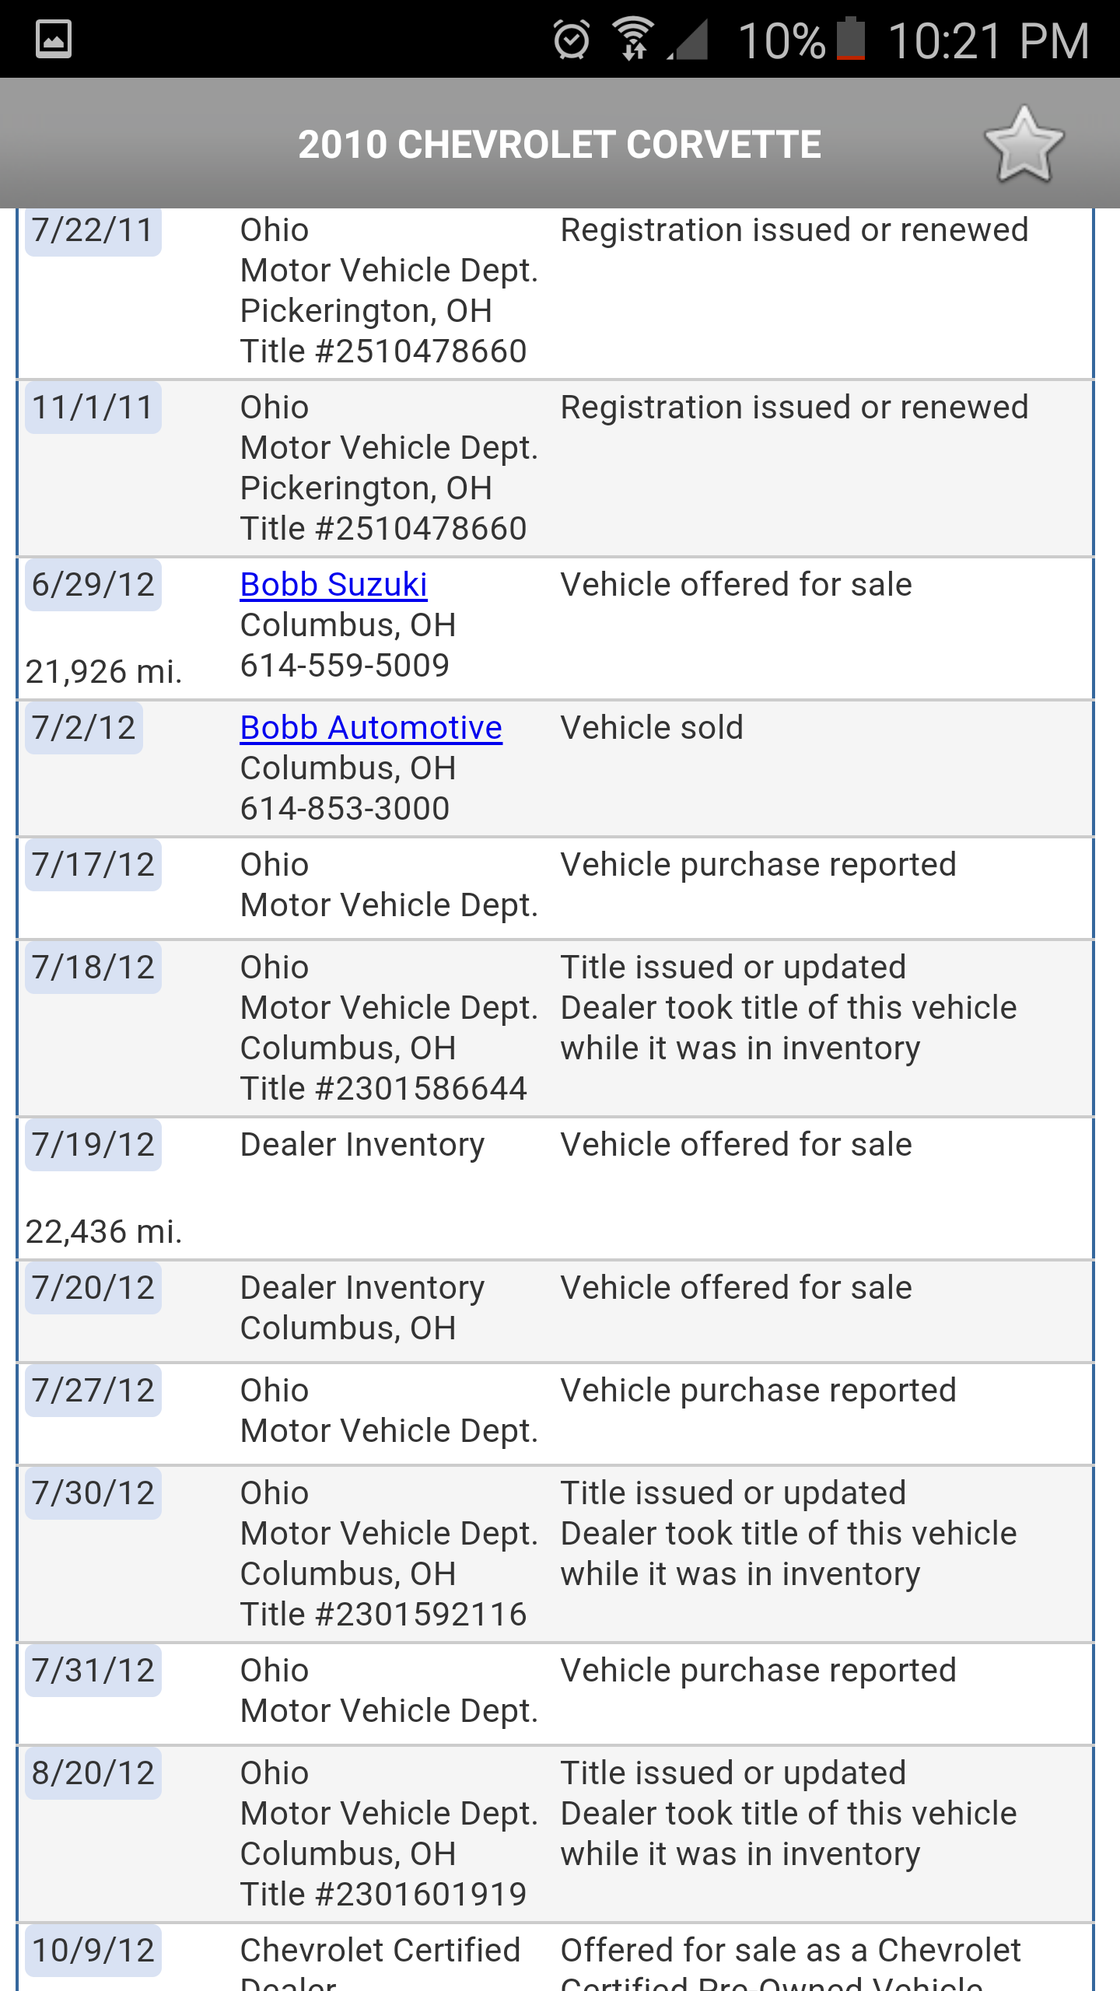Image resolution: width=1120 pixels, height=1991 pixels.
Task: Tap the favorite star icon
Action: click(1024, 145)
